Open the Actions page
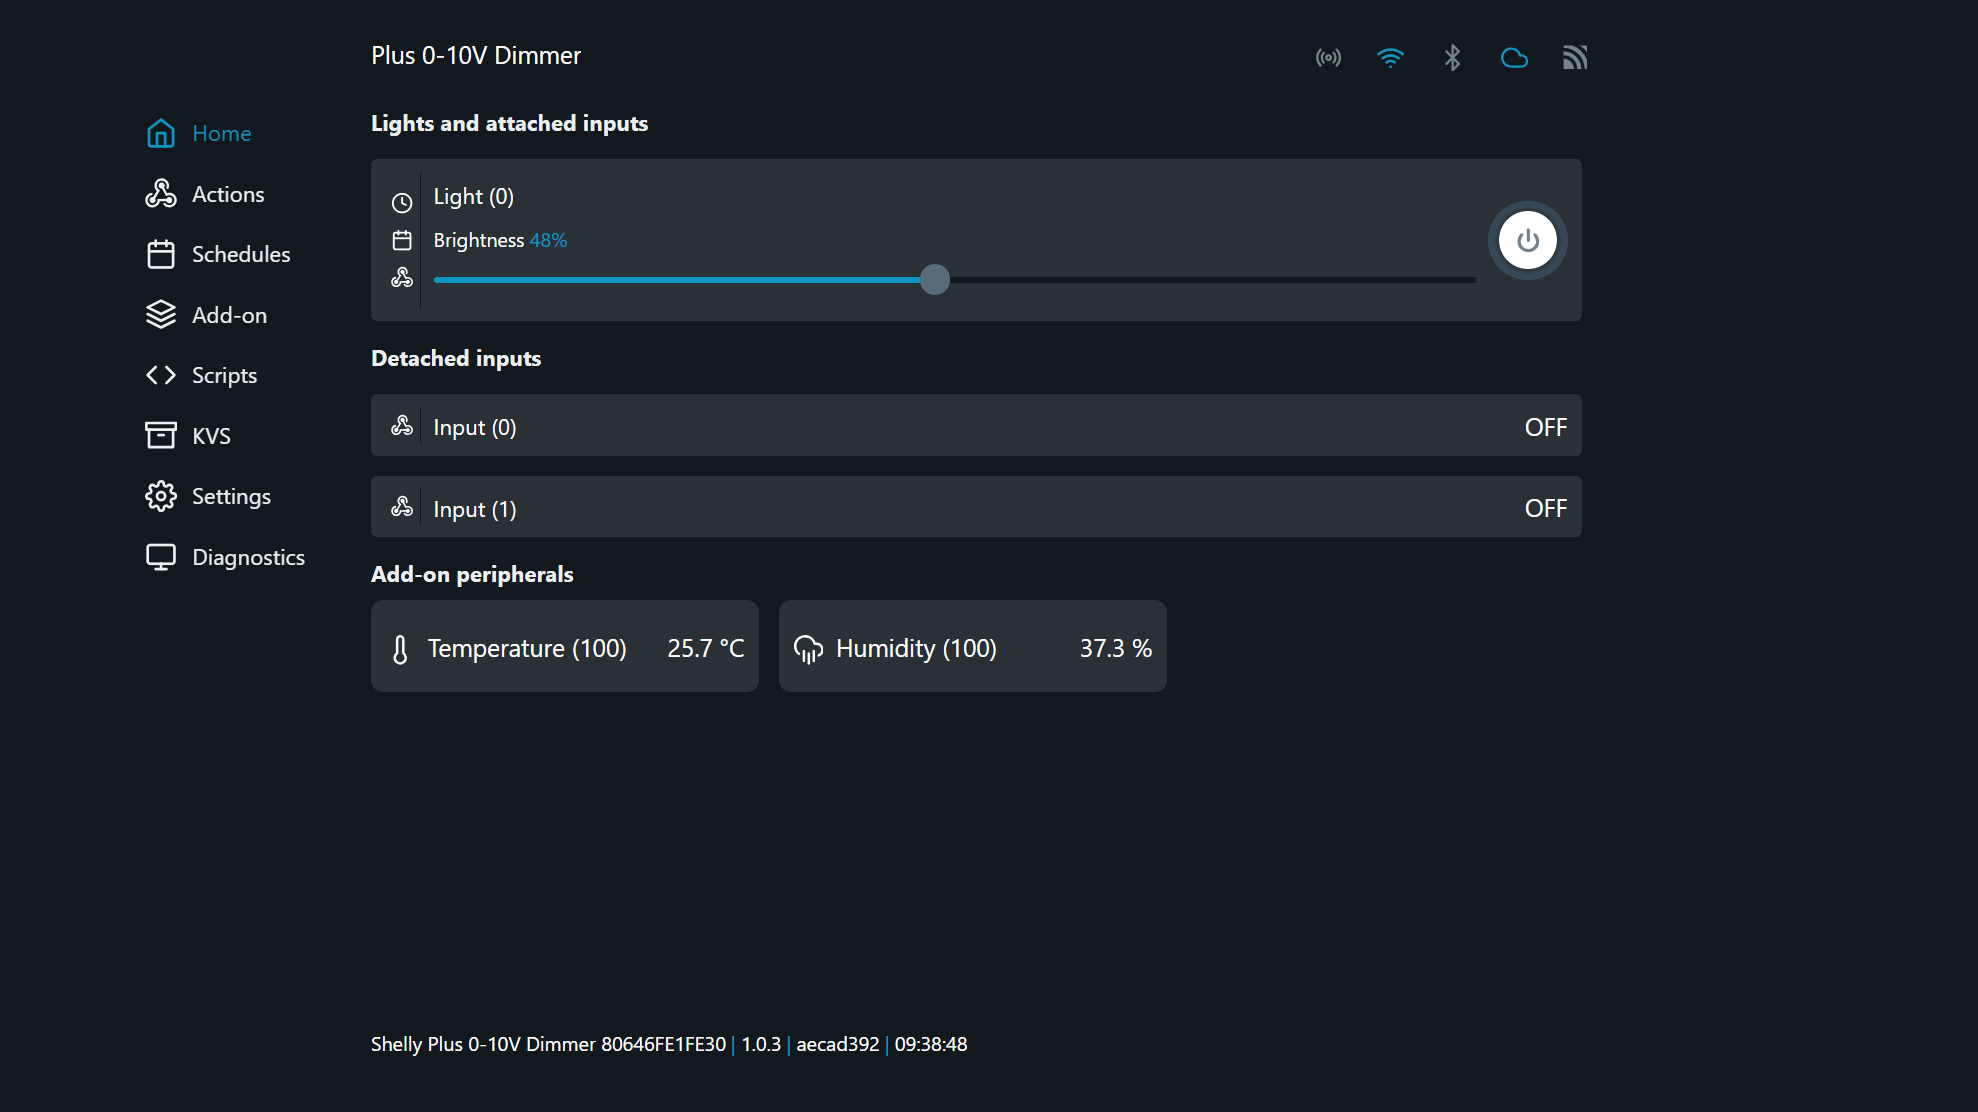This screenshot has width=1978, height=1112. point(227,194)
